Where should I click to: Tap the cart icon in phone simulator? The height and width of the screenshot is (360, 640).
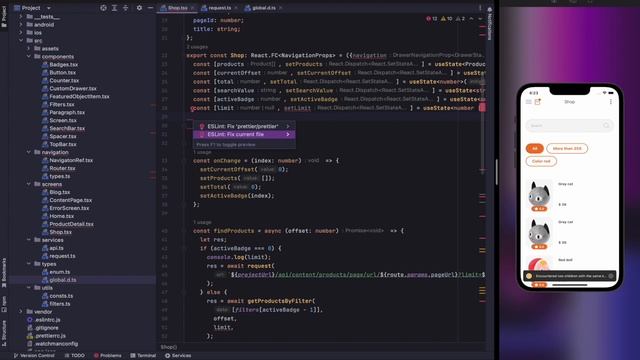pos(538,102)
